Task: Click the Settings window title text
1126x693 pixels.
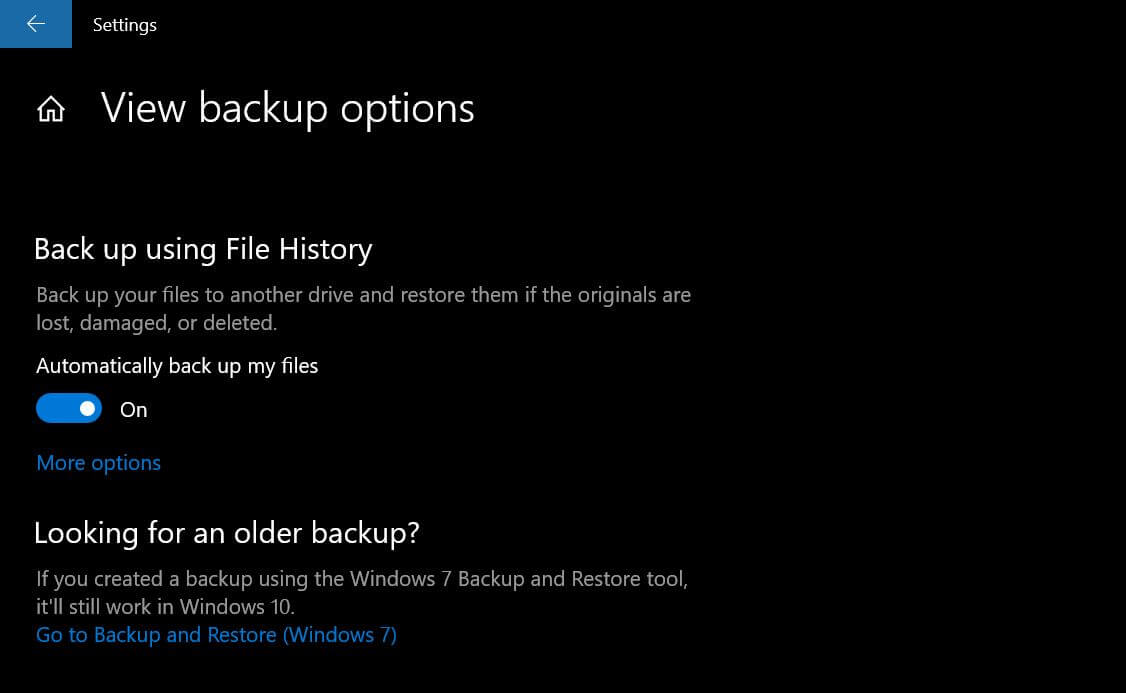Action: pos(125,25)
